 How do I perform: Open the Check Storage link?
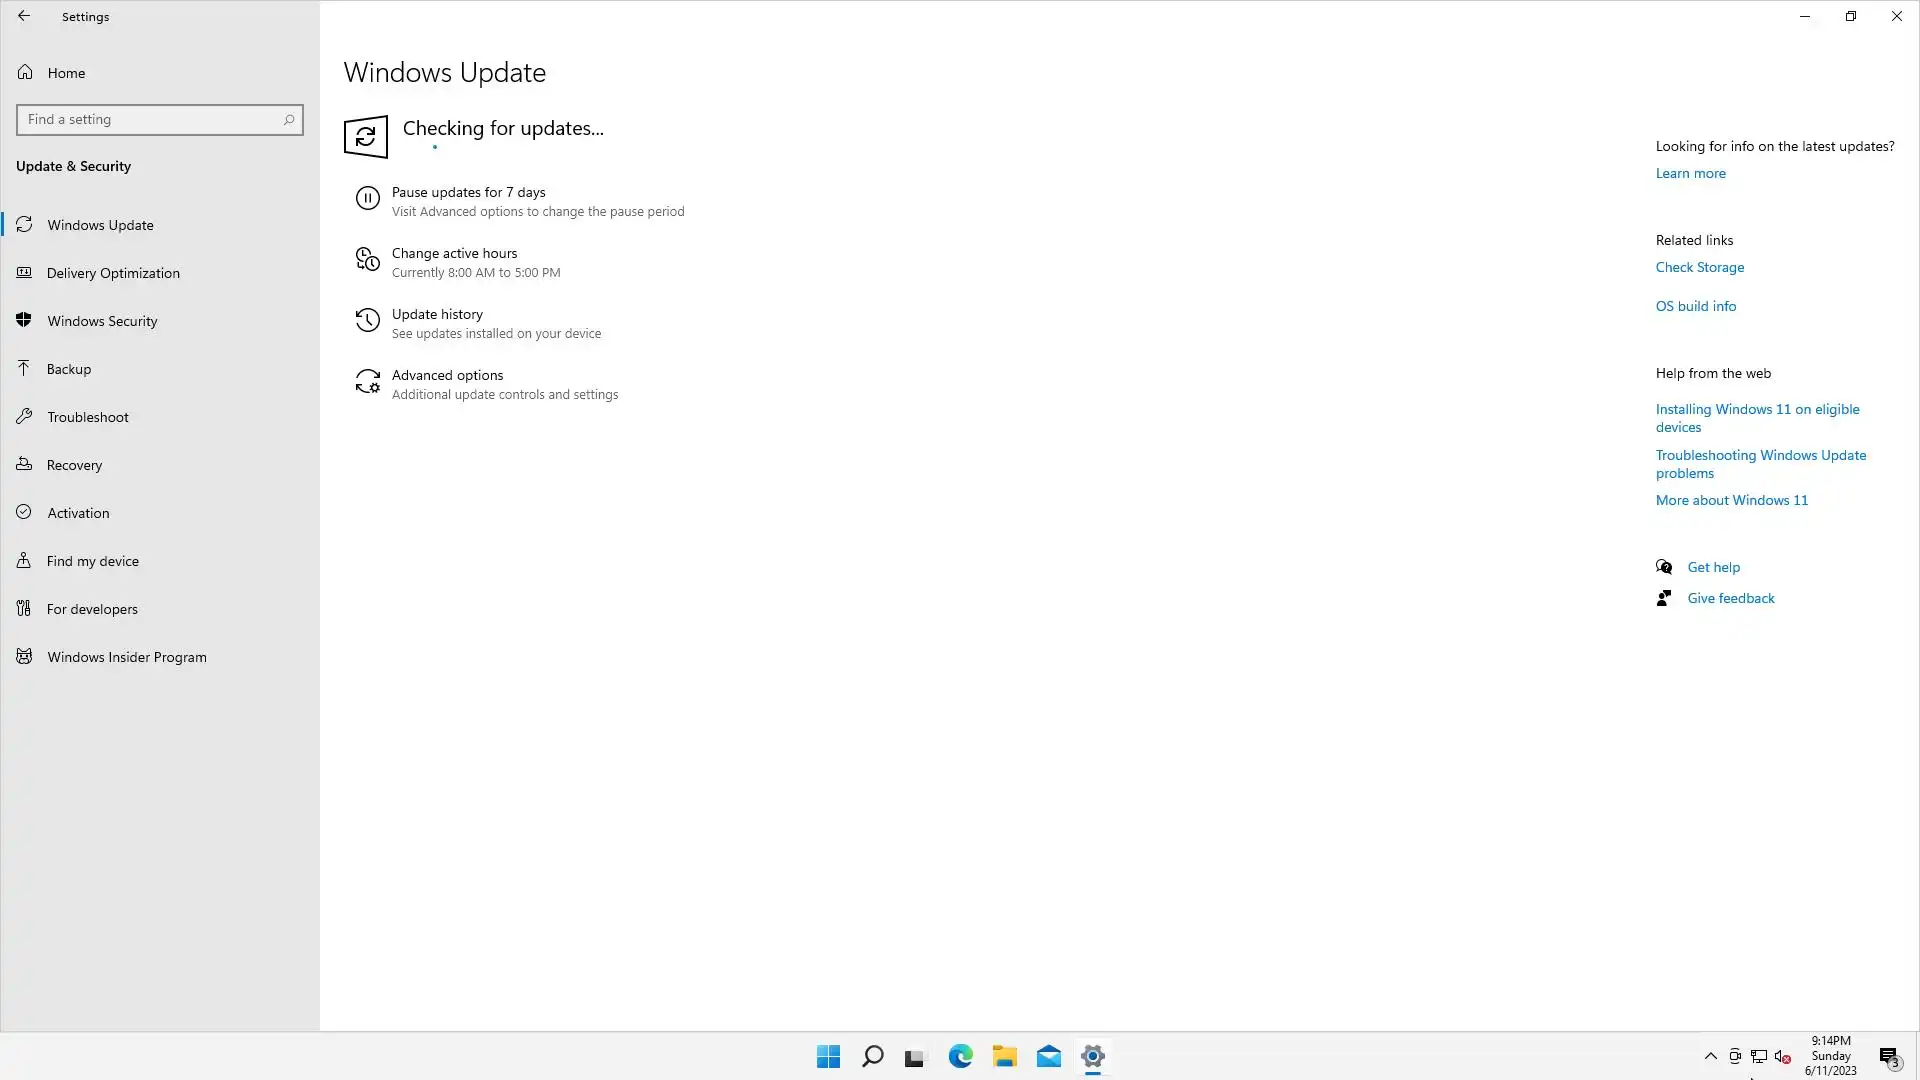pyautogui.click(x=1699, y=267)
